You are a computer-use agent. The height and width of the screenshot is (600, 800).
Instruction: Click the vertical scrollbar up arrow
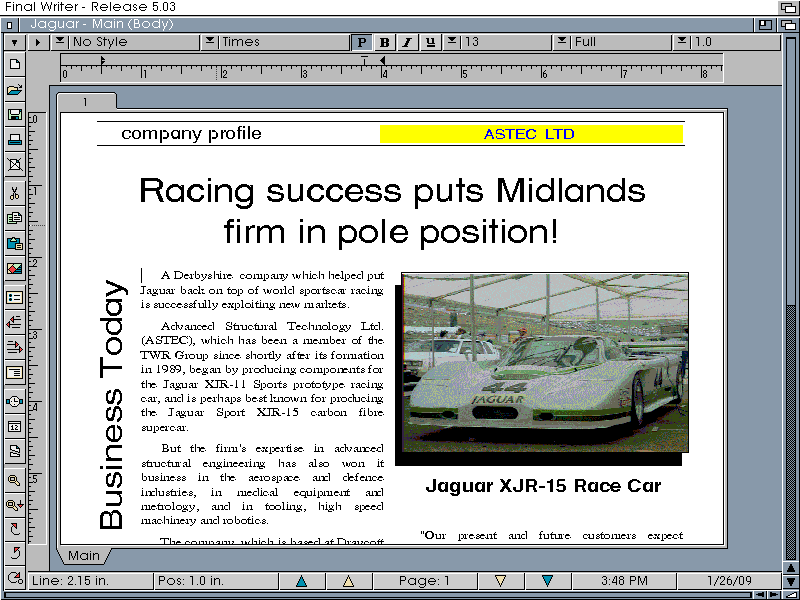791,568
